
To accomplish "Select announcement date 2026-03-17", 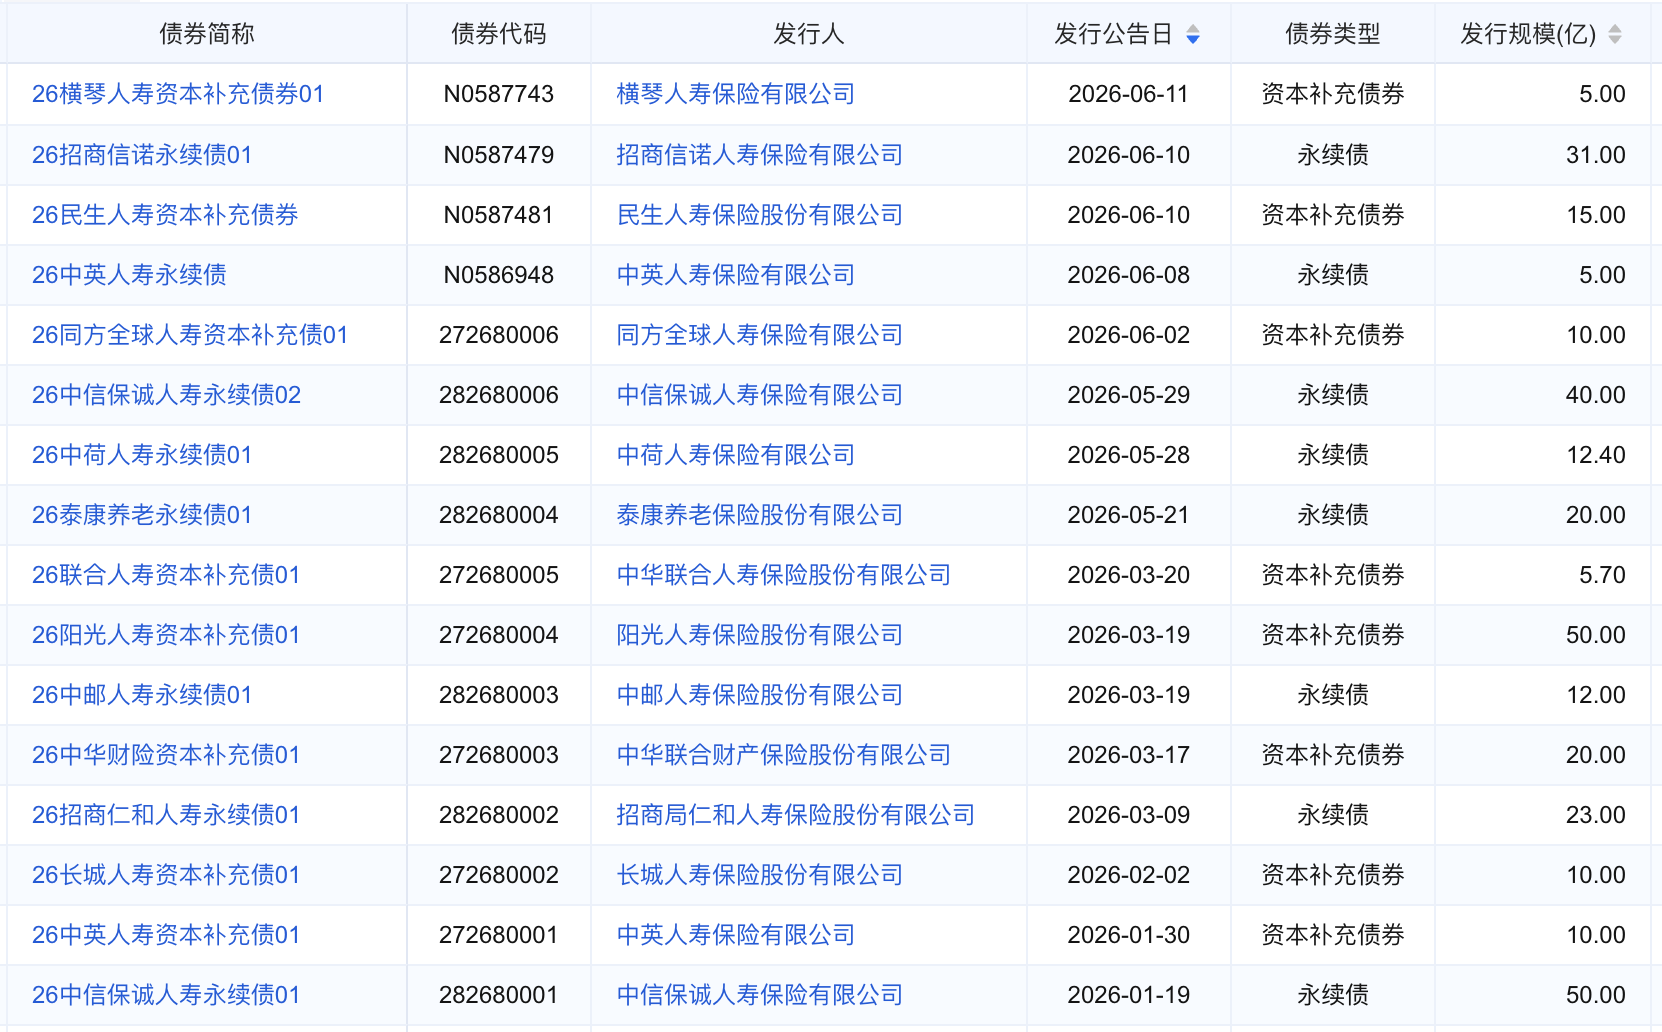I will pyautogui.click(x=1129, y=755).
